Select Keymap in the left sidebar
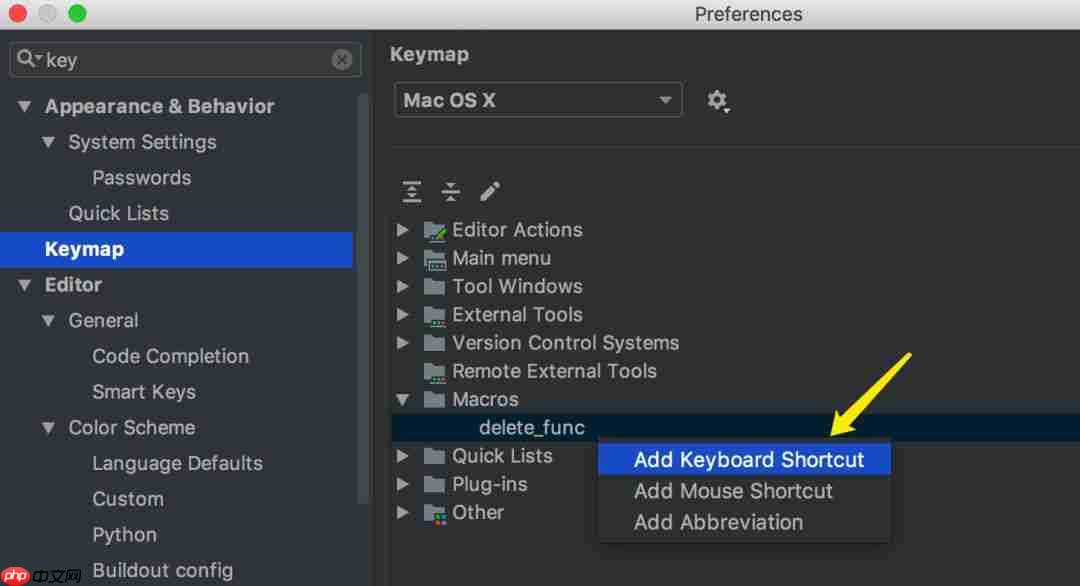 pyautogui.click(x=84, y=249)
